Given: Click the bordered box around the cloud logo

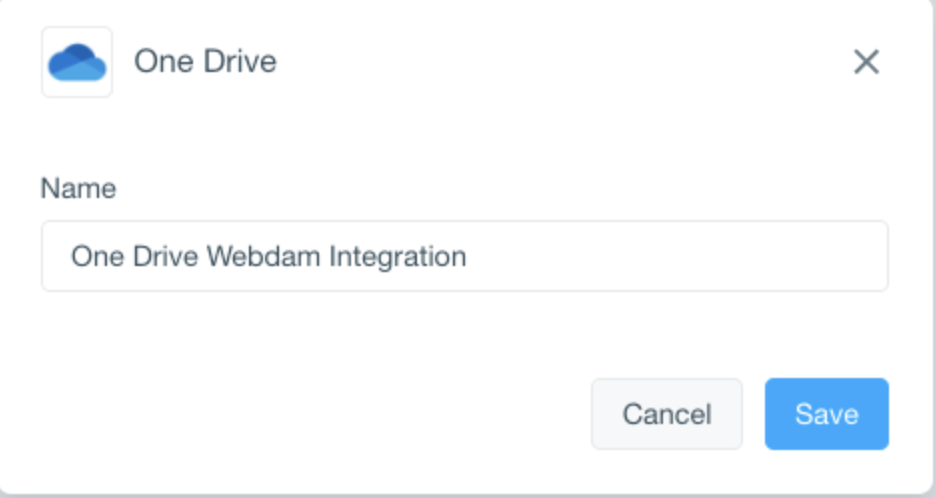Looking at the screenshot, I should coord(77,62).
